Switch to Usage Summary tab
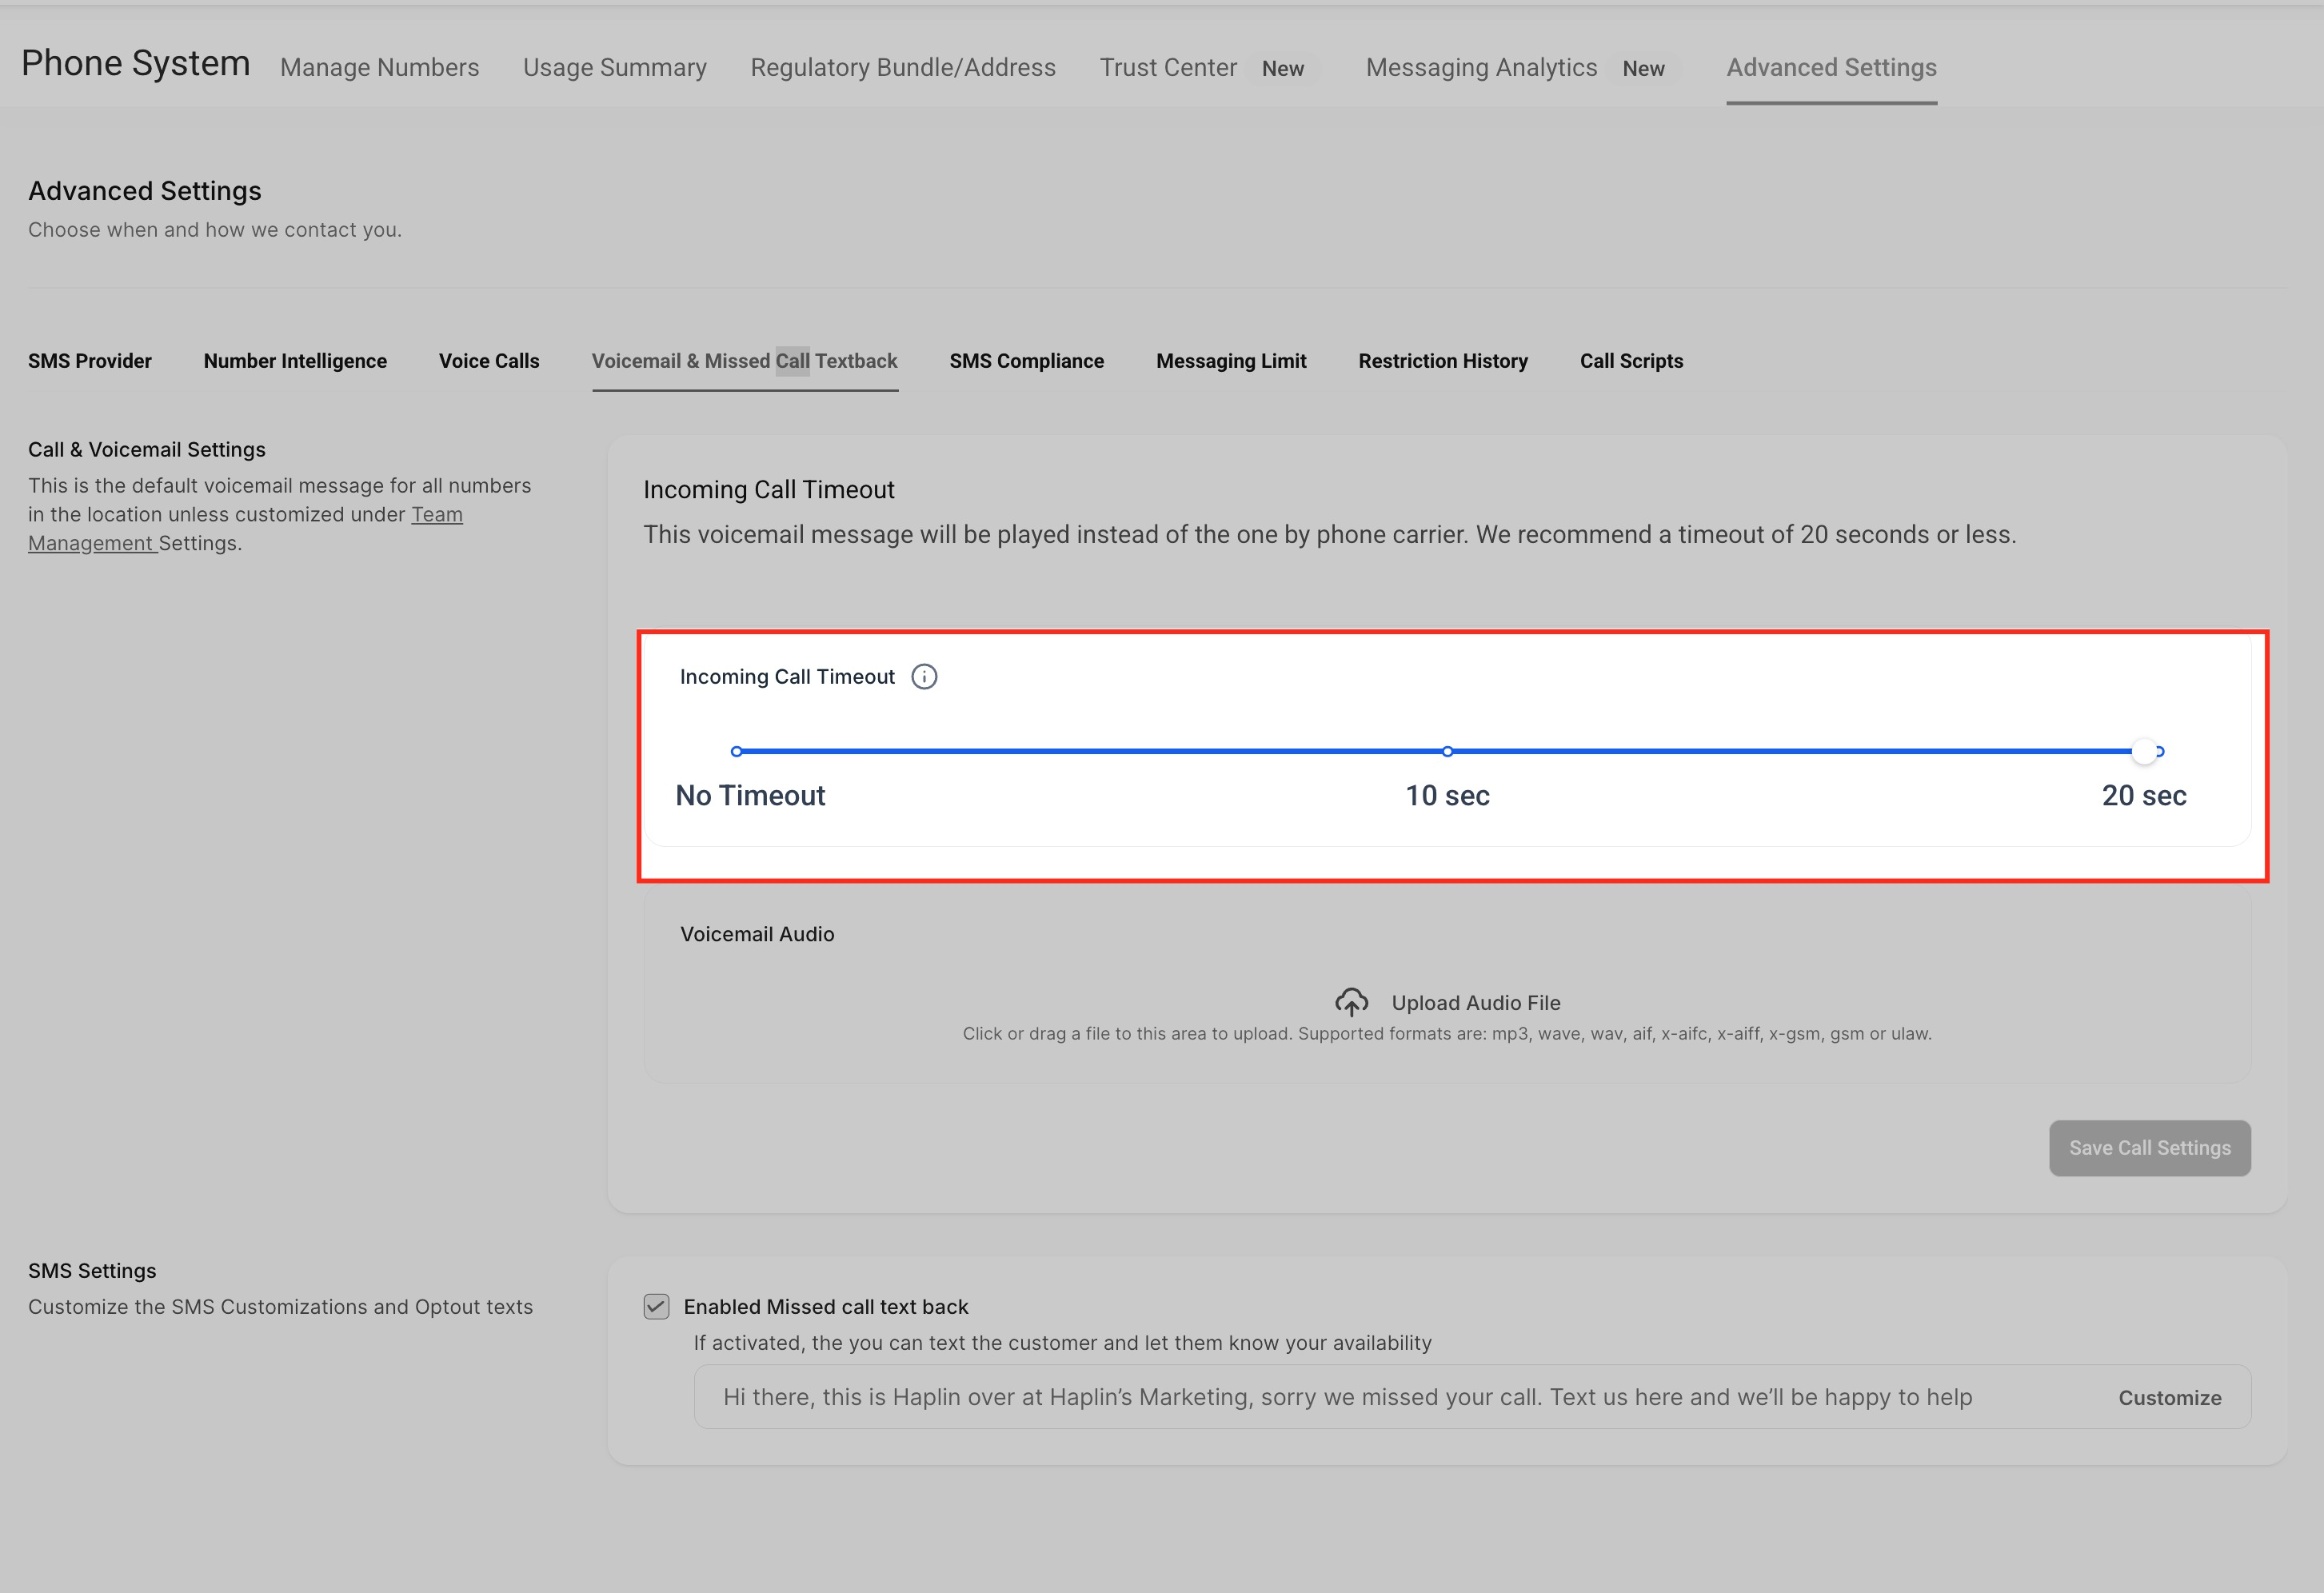This screenshot has height=1593, width=2324. tap(614, 67)
